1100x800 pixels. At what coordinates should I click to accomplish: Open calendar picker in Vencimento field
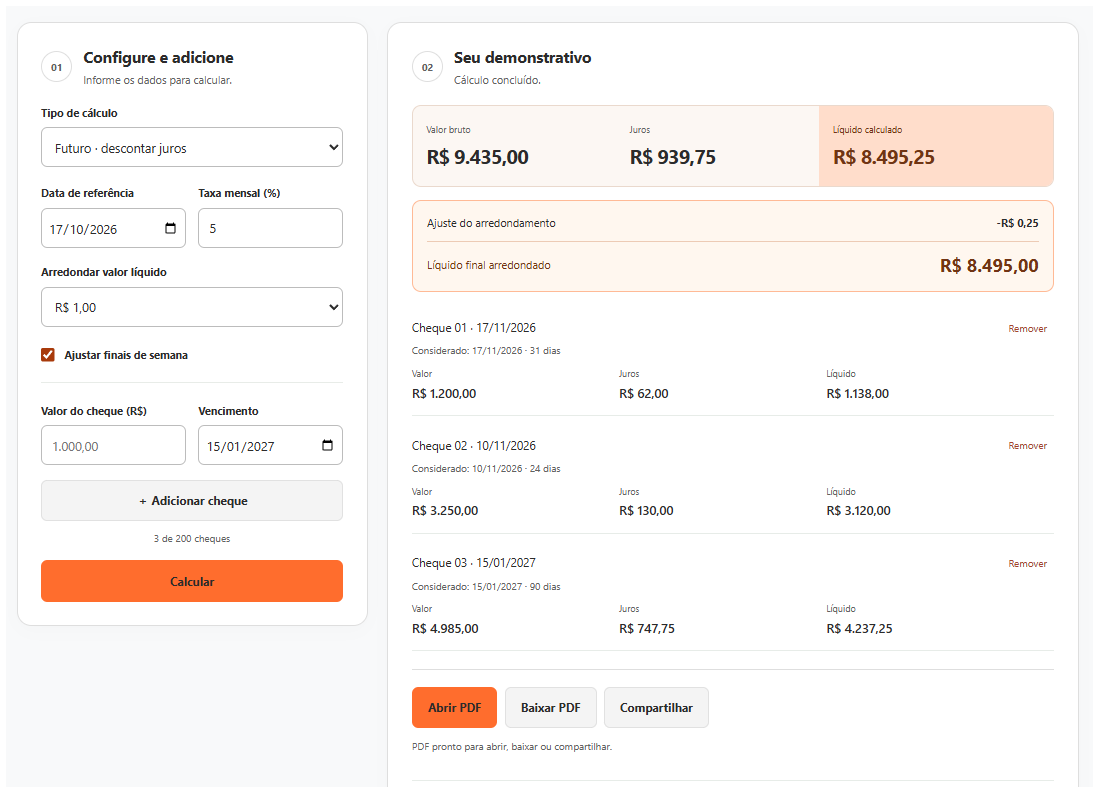327,446
